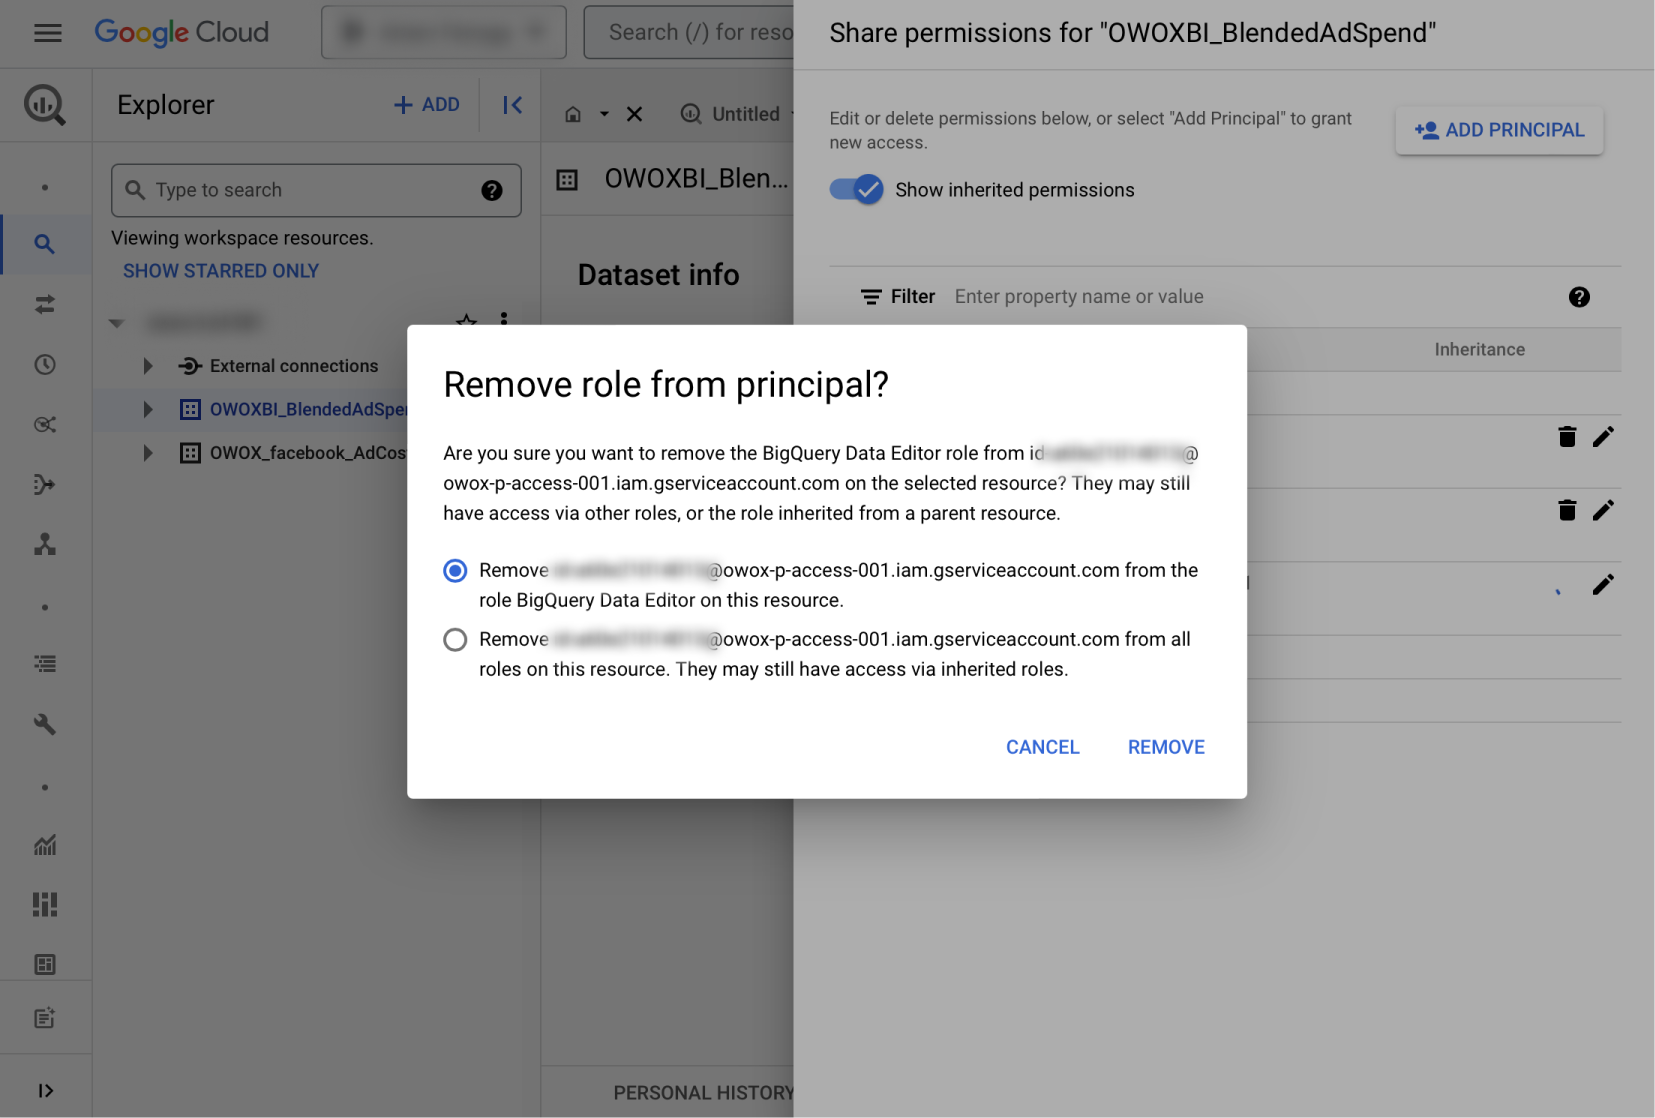Click SHOW STARRED ONLY link
Viewport: 1655px width, 1118px height.
pyautogui.click(x=221, y=271)
